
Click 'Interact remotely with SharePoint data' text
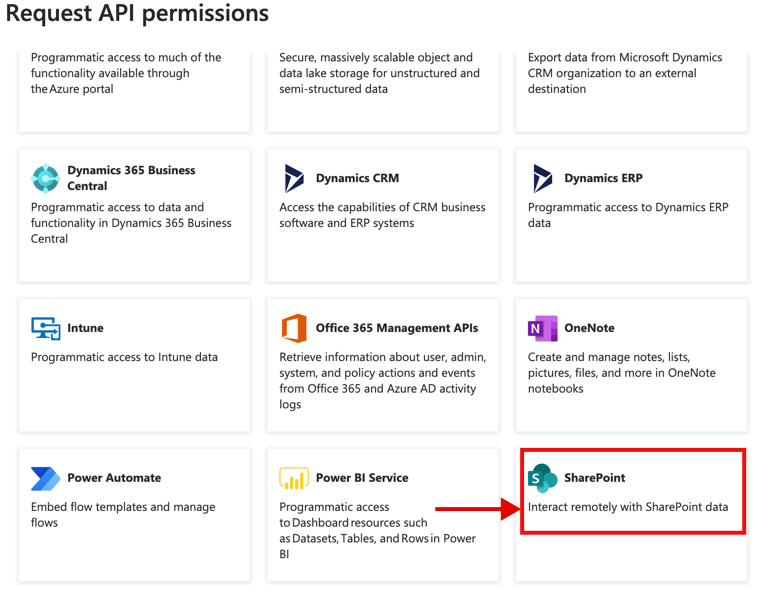(x=628, y=507)
